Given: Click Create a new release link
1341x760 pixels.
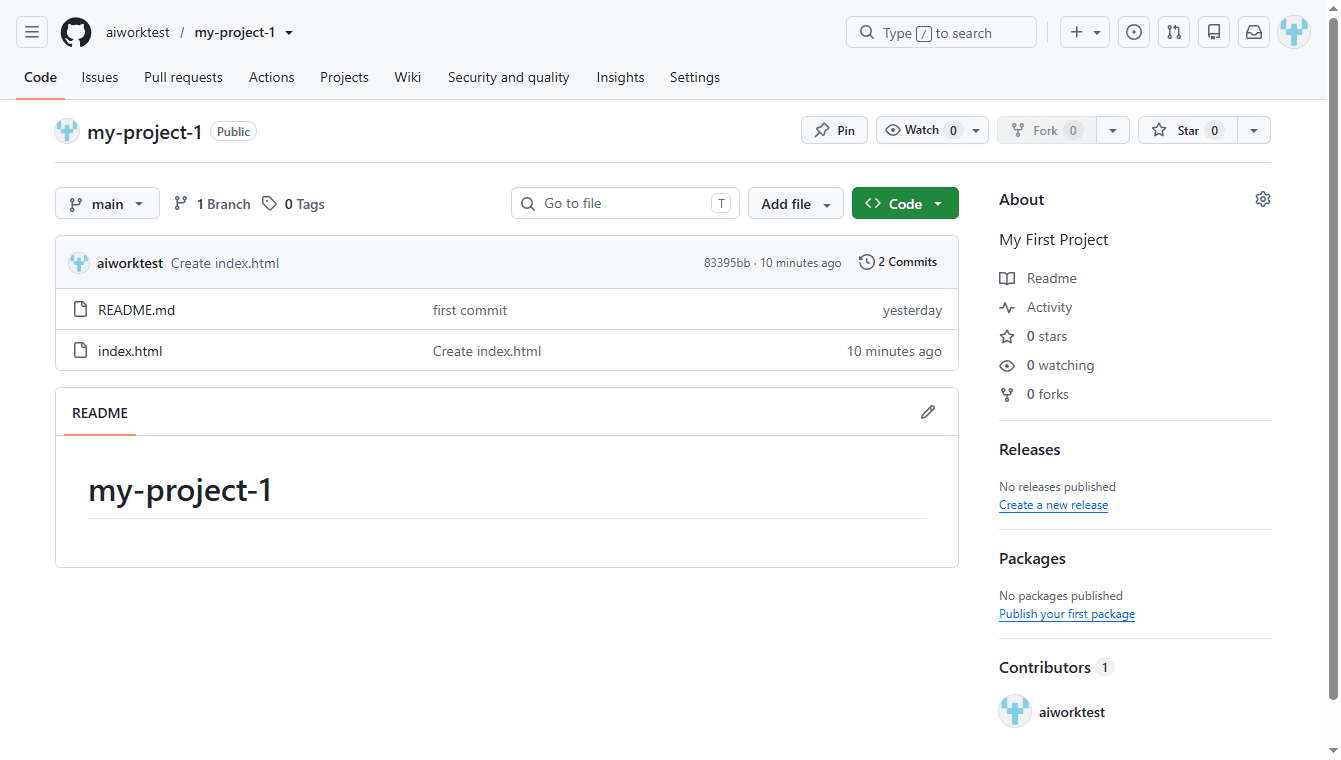Looking at the screenshot, I should pos(1053,505).
